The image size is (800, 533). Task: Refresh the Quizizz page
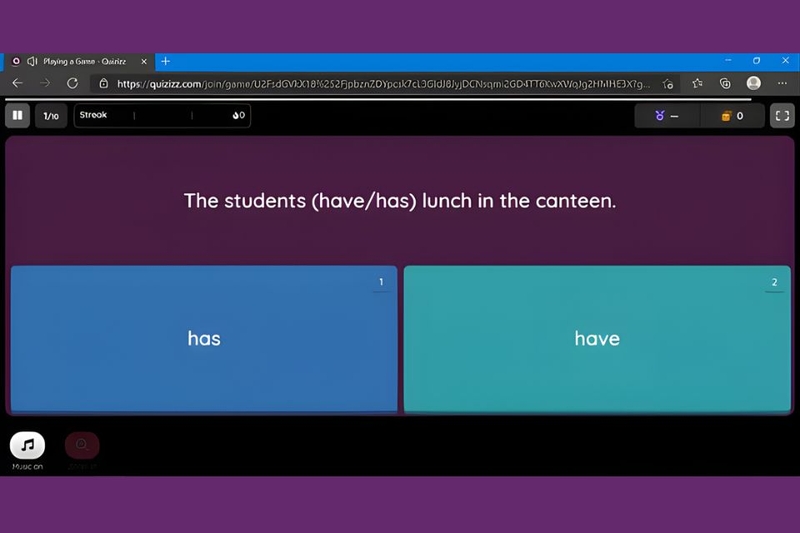click(x=72, y=83)
